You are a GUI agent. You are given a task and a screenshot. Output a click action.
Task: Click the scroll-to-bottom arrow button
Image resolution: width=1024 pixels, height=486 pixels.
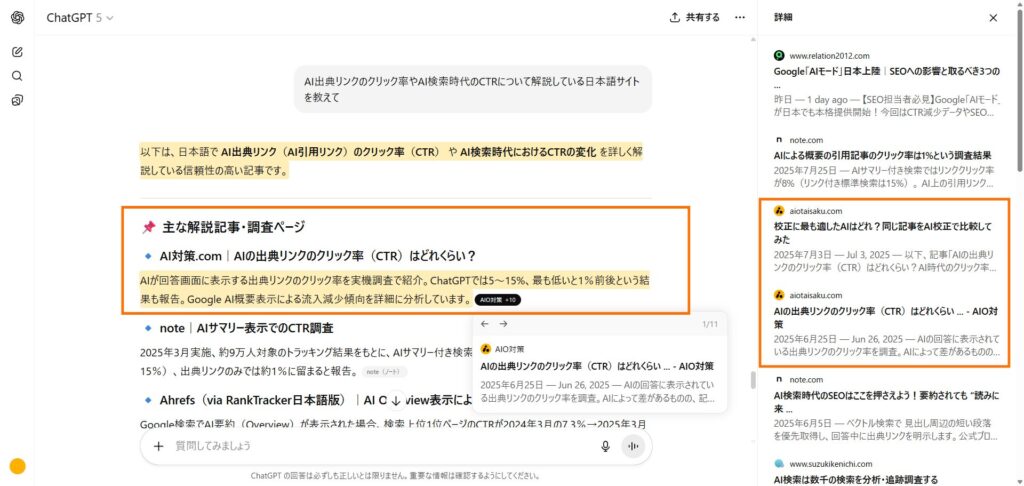pos(396,400)
